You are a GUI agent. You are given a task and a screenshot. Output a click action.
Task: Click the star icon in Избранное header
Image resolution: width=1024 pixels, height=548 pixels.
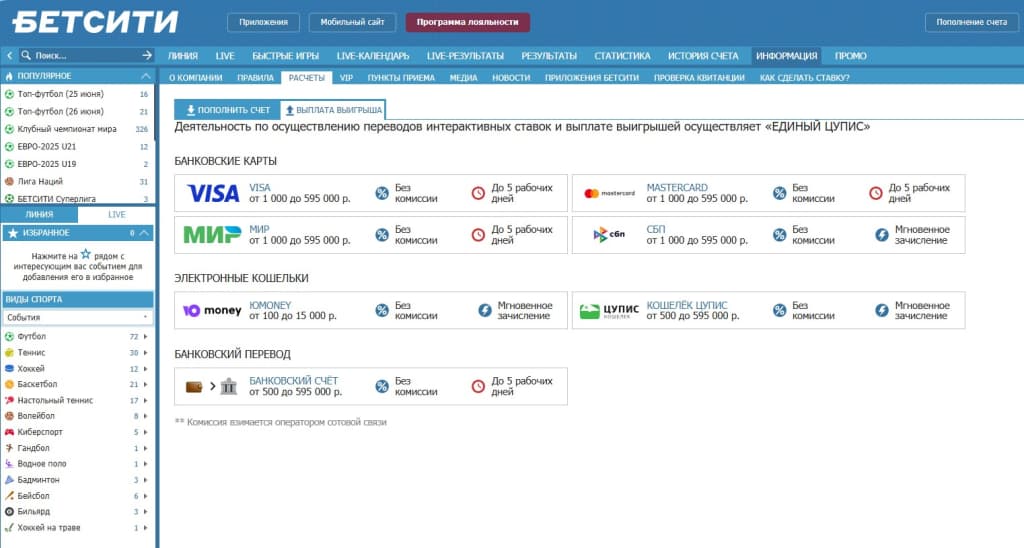[13, 233]
